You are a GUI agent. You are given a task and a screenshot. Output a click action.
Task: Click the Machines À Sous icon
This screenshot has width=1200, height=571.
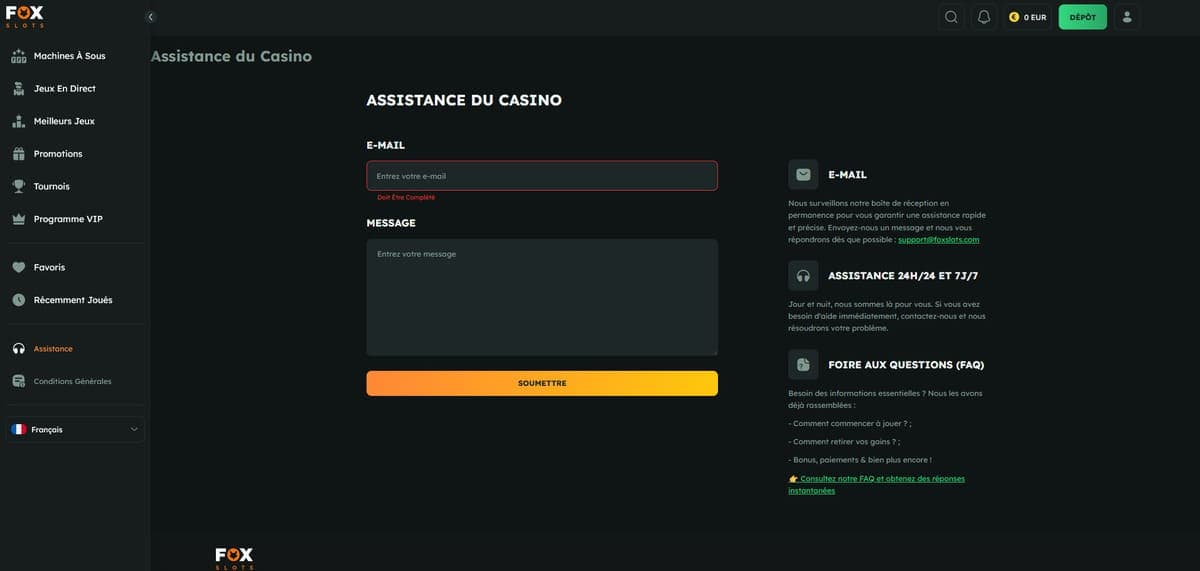click(18, 56)
